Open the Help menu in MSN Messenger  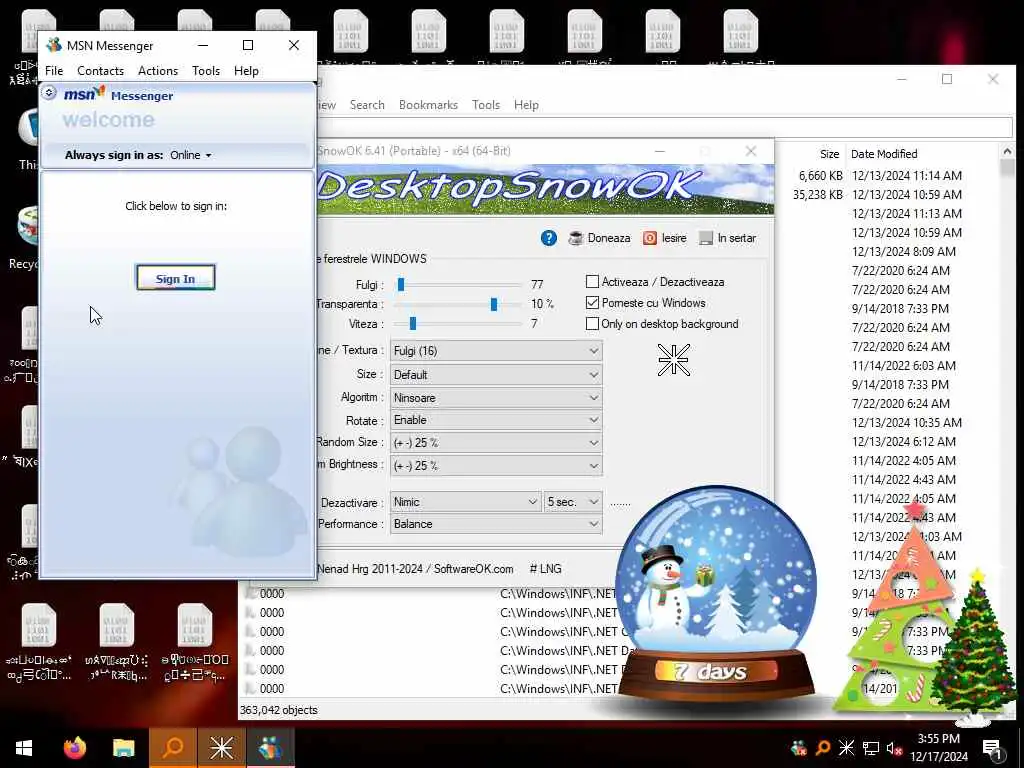click(246, 71)
